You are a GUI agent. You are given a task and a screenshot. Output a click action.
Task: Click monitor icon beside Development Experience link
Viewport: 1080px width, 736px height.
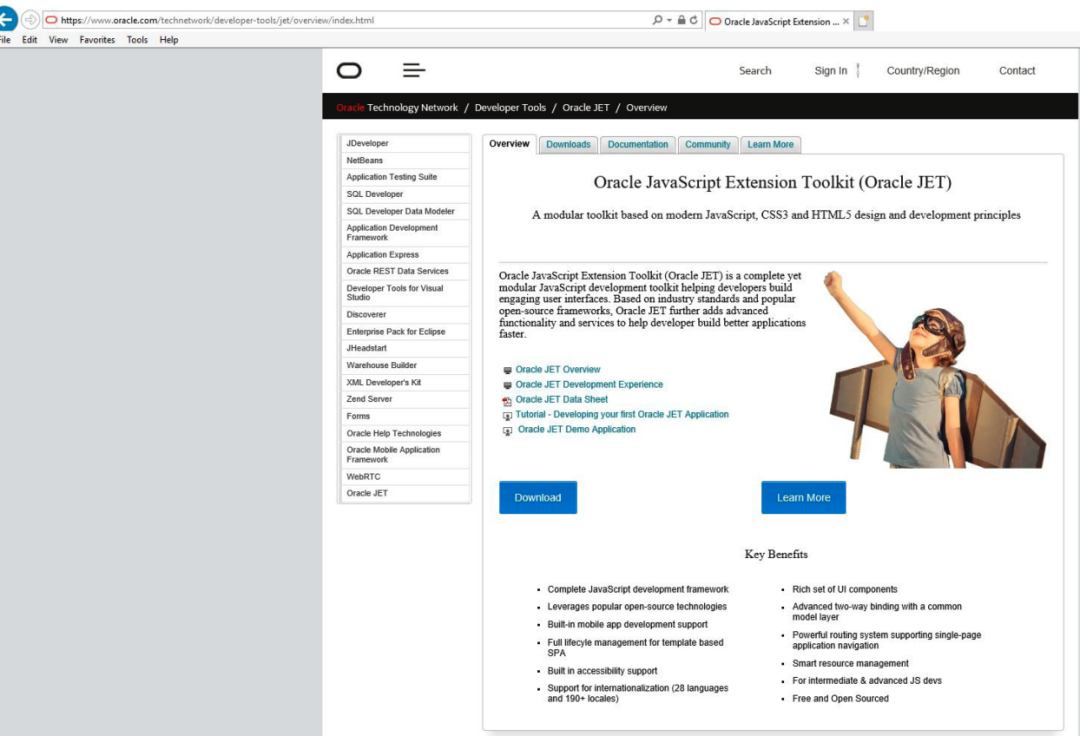507,386
